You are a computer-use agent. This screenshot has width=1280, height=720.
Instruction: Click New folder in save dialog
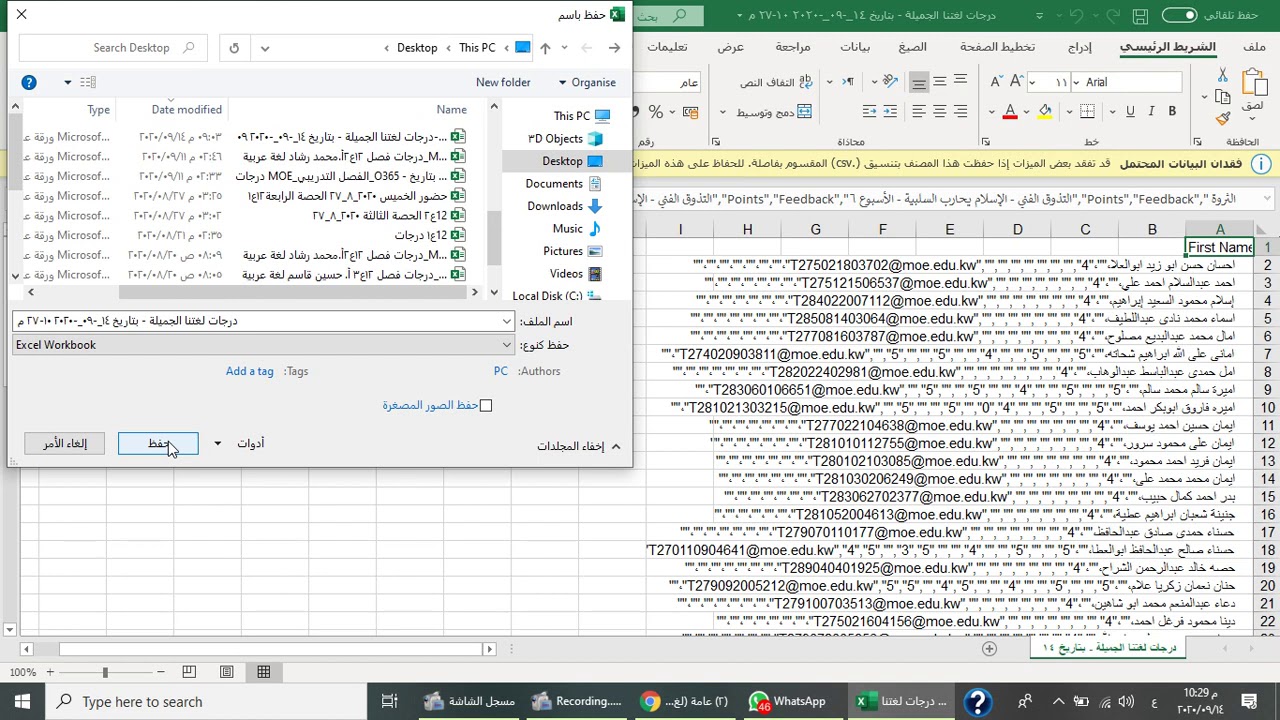tap(503, 82)
